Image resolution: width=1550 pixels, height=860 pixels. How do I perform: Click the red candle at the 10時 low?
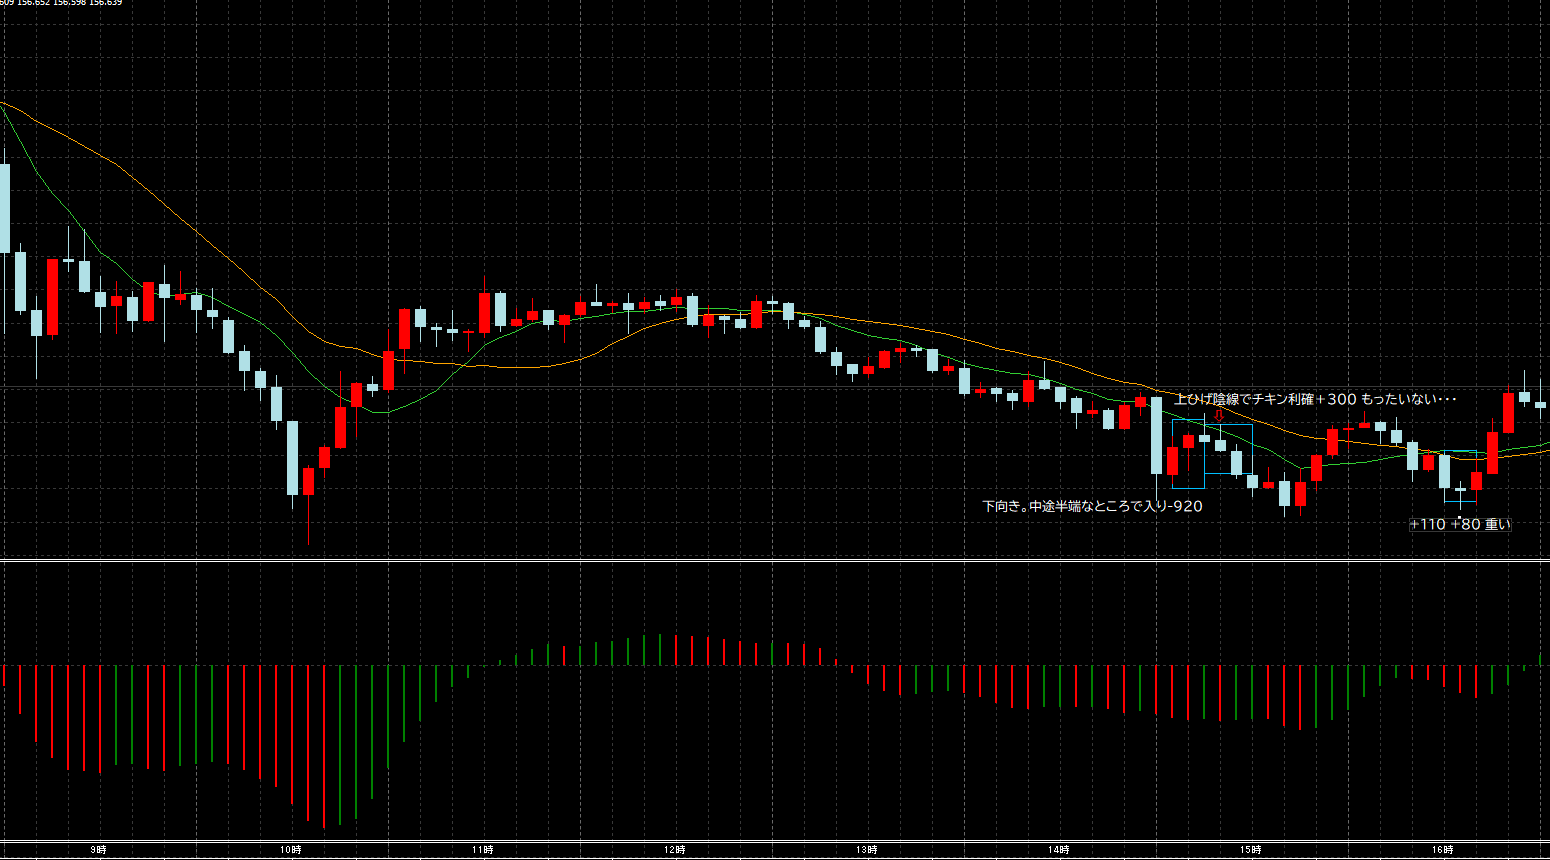pyautogui.click(x=309, y=481)
